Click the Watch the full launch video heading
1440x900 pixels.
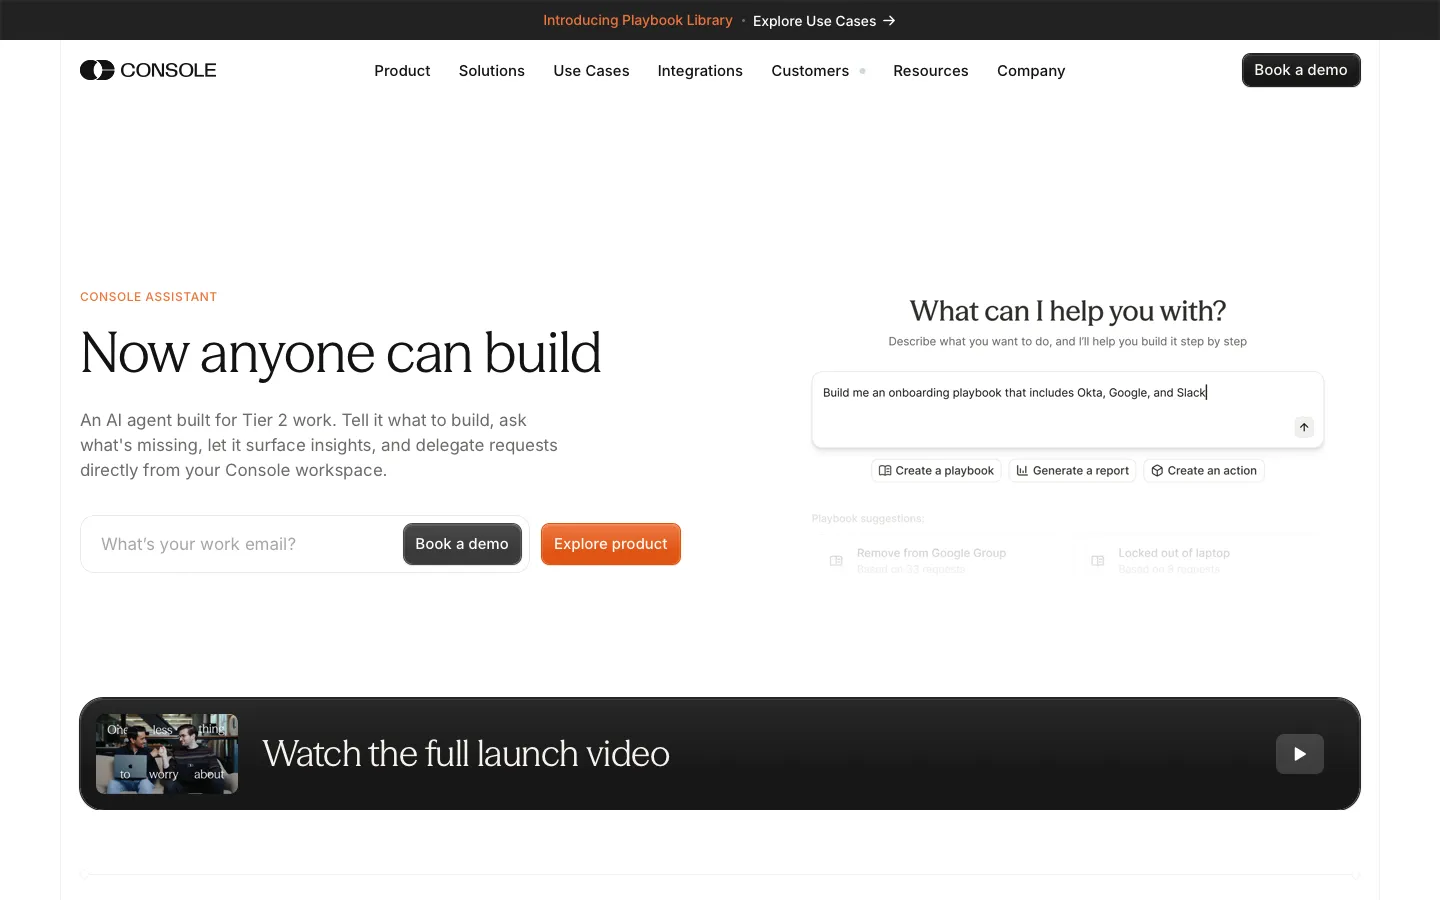click(466, 754)
